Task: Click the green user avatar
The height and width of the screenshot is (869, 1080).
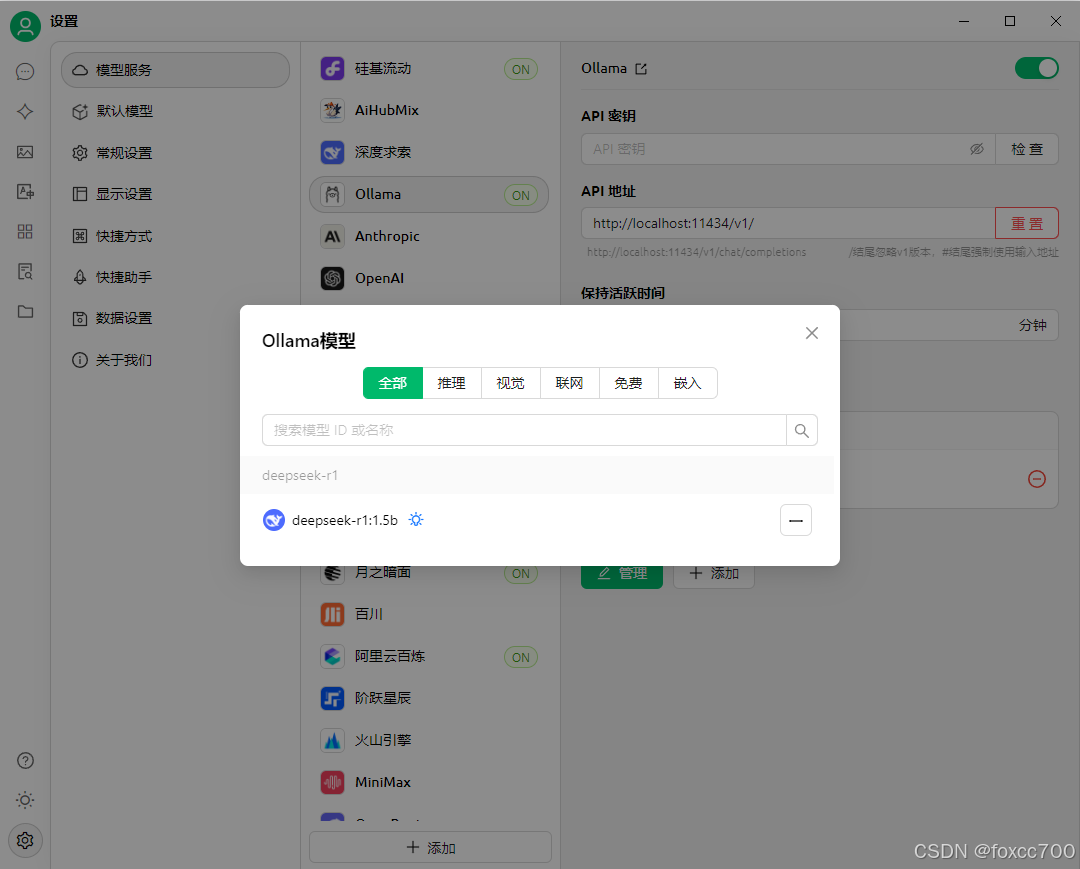Action: click(25, 26)
